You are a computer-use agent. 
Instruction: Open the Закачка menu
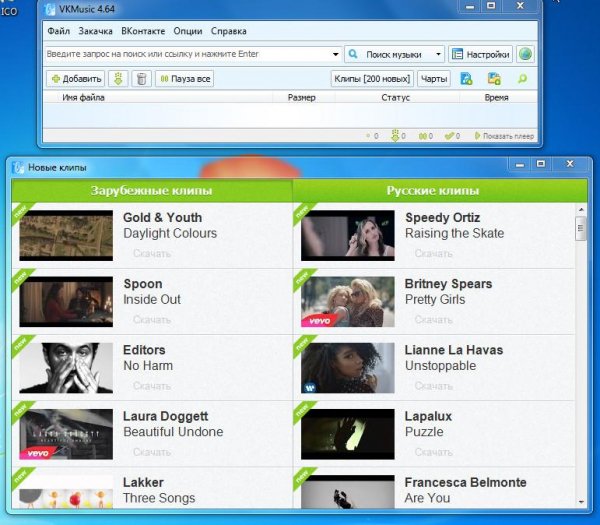(x=95, y=31)
